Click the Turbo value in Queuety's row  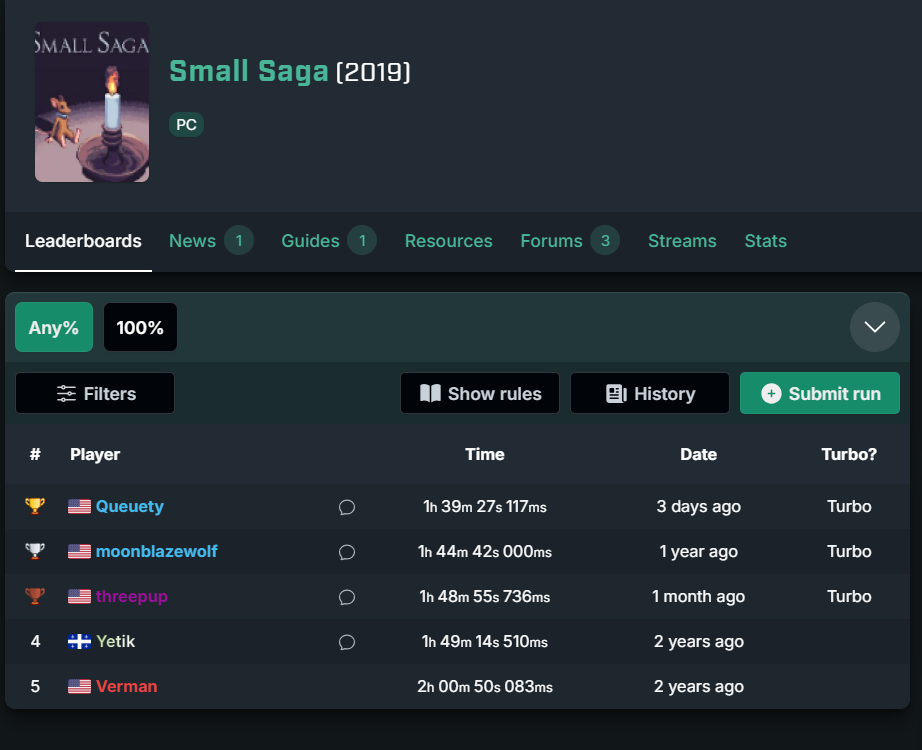click(x=849, y=506)
